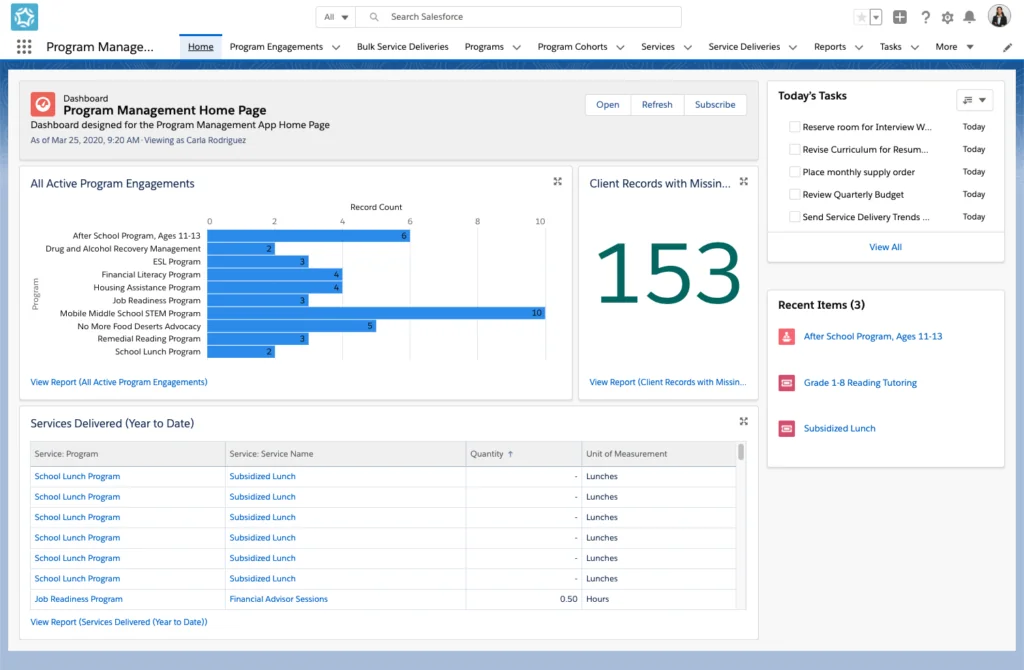Open the Service Deliveries tab
The height and width of the screenshot is (670, 1024).
[x=744, y=47]
